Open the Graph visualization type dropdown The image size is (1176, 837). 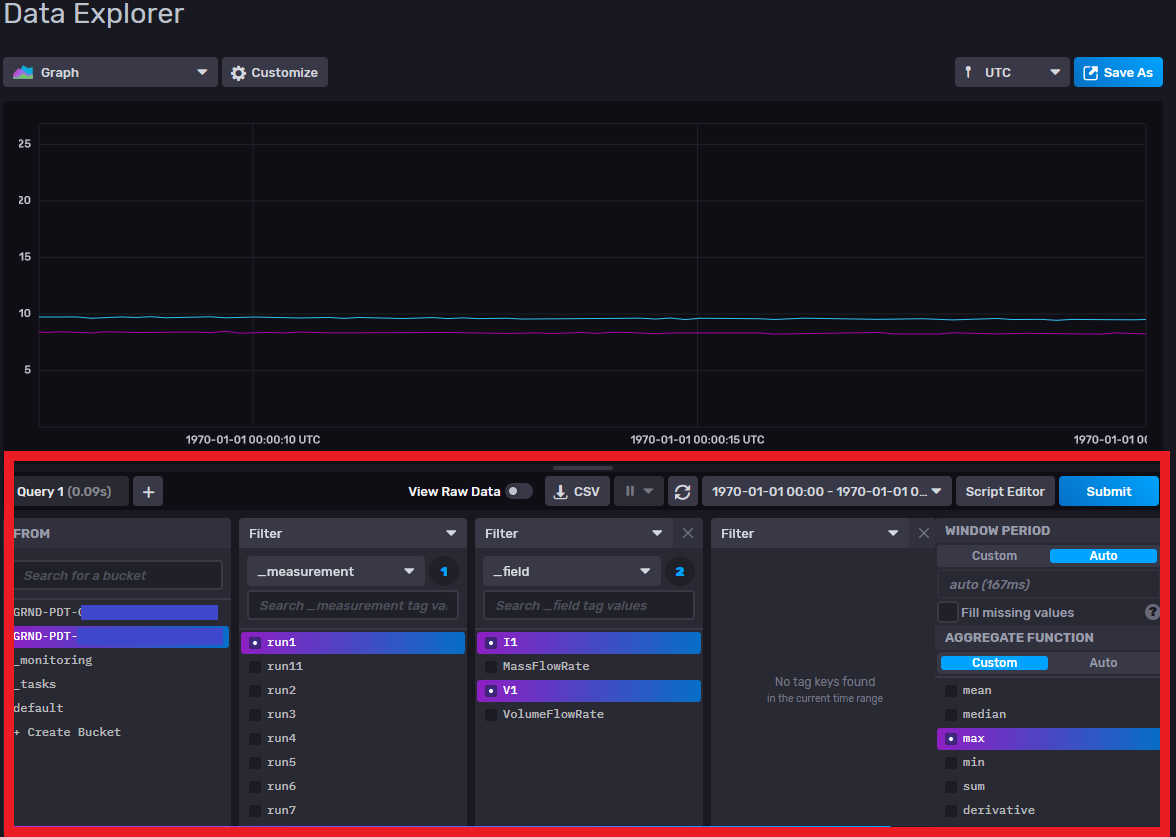111,72
